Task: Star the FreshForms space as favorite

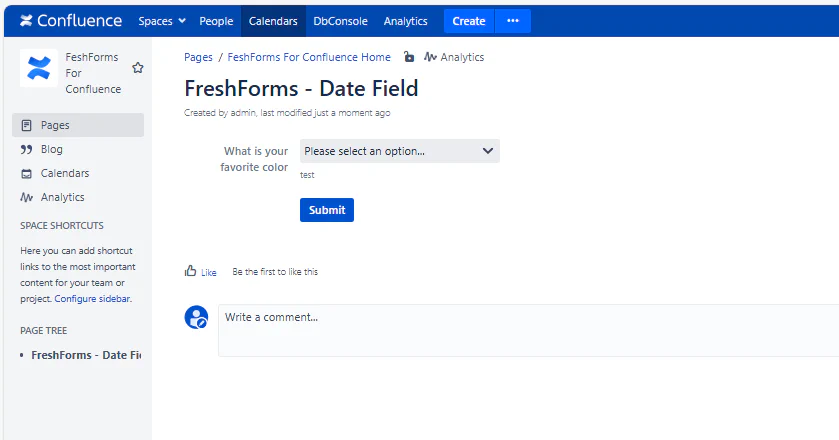Action: point(138,68)
